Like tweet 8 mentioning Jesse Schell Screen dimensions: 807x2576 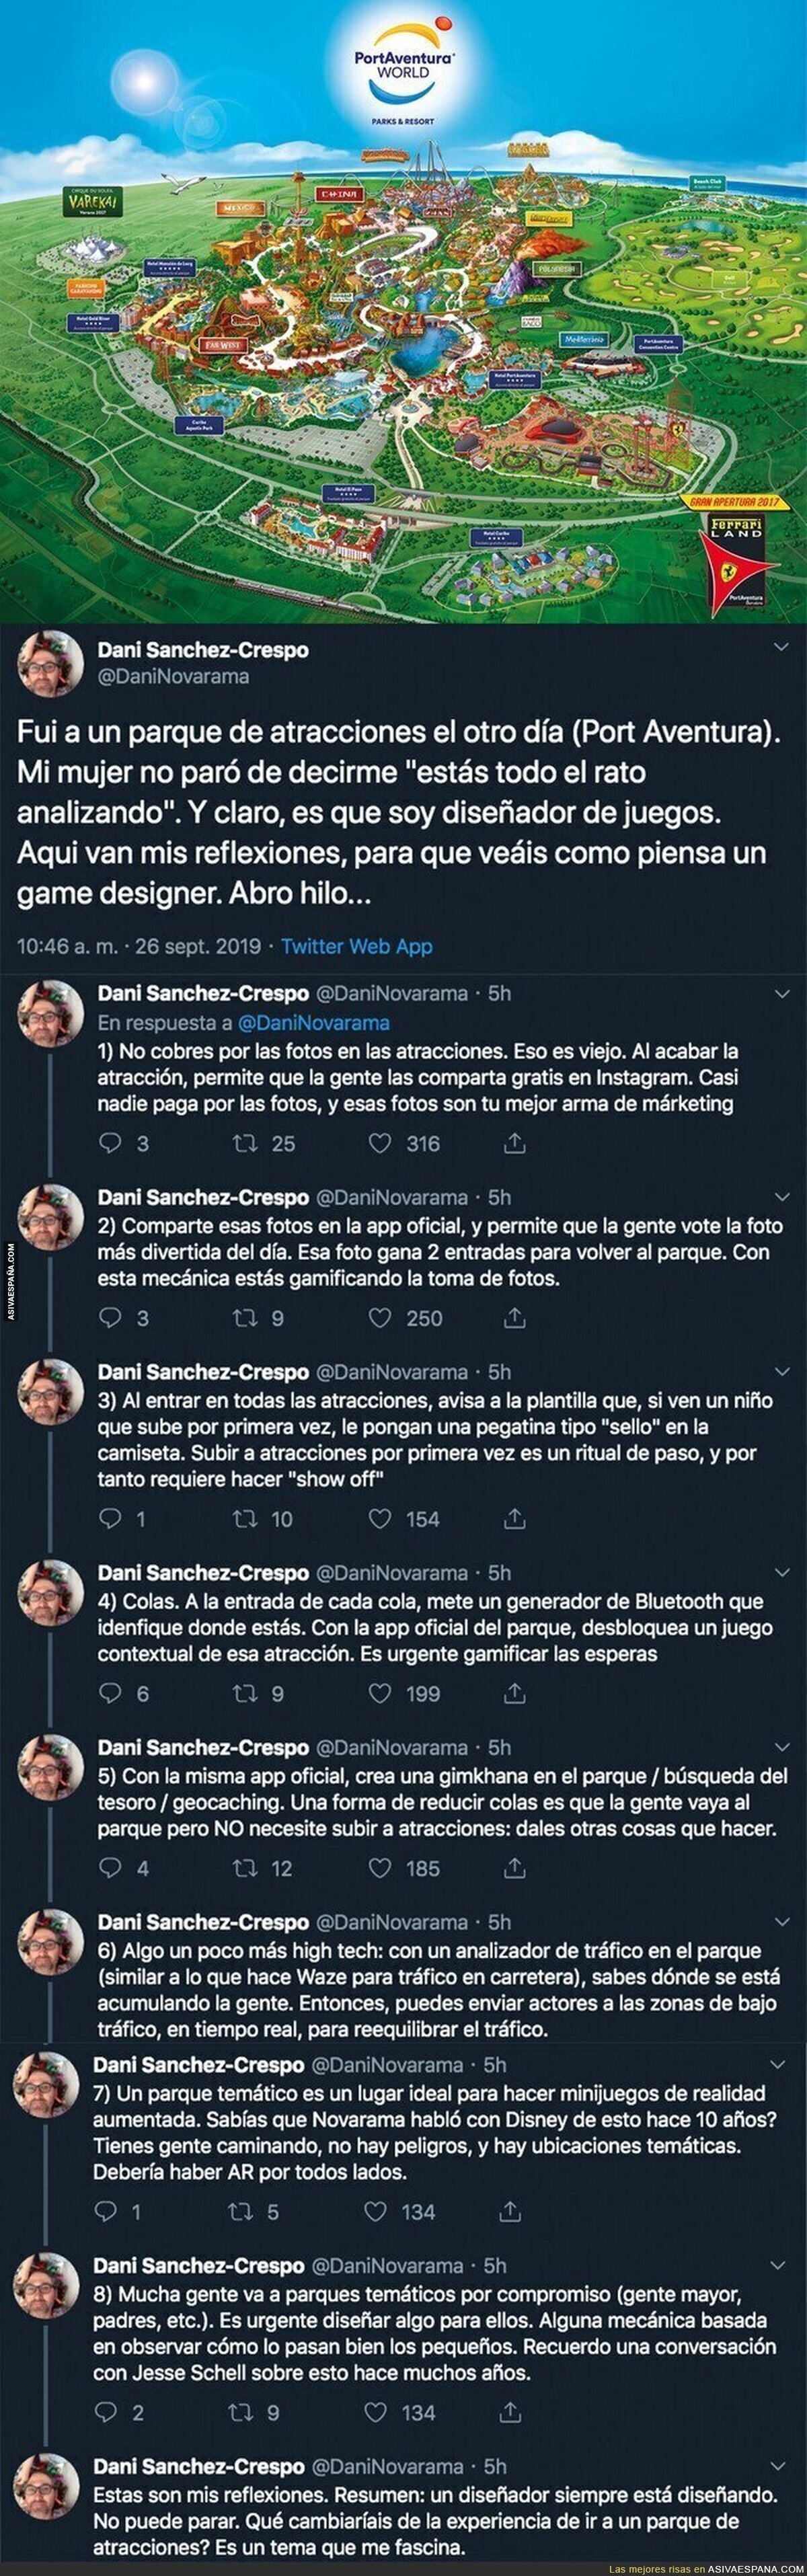[x=376, y=2412]
